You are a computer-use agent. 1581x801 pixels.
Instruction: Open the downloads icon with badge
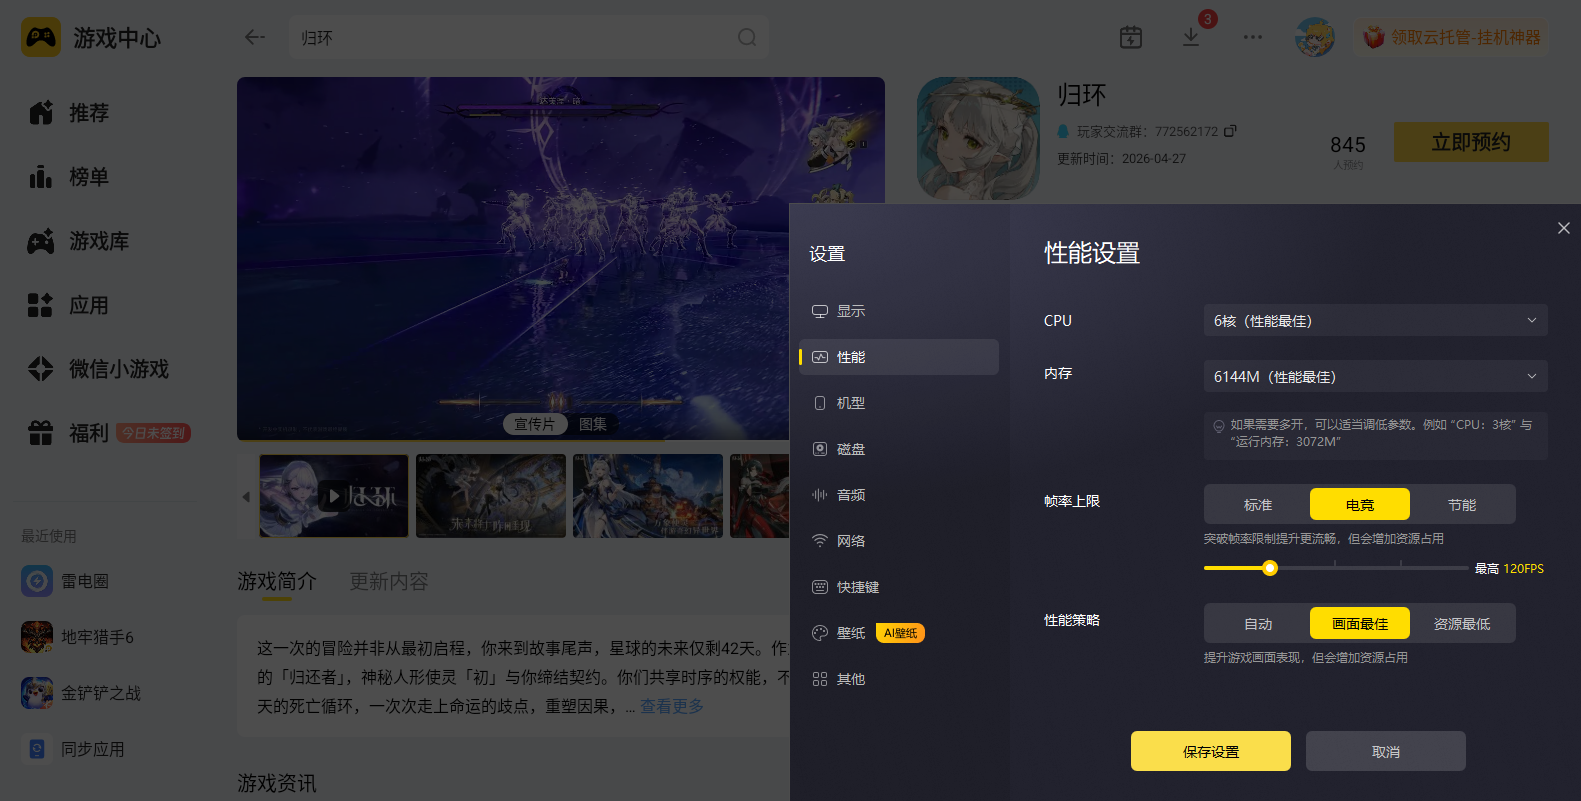1191,37
